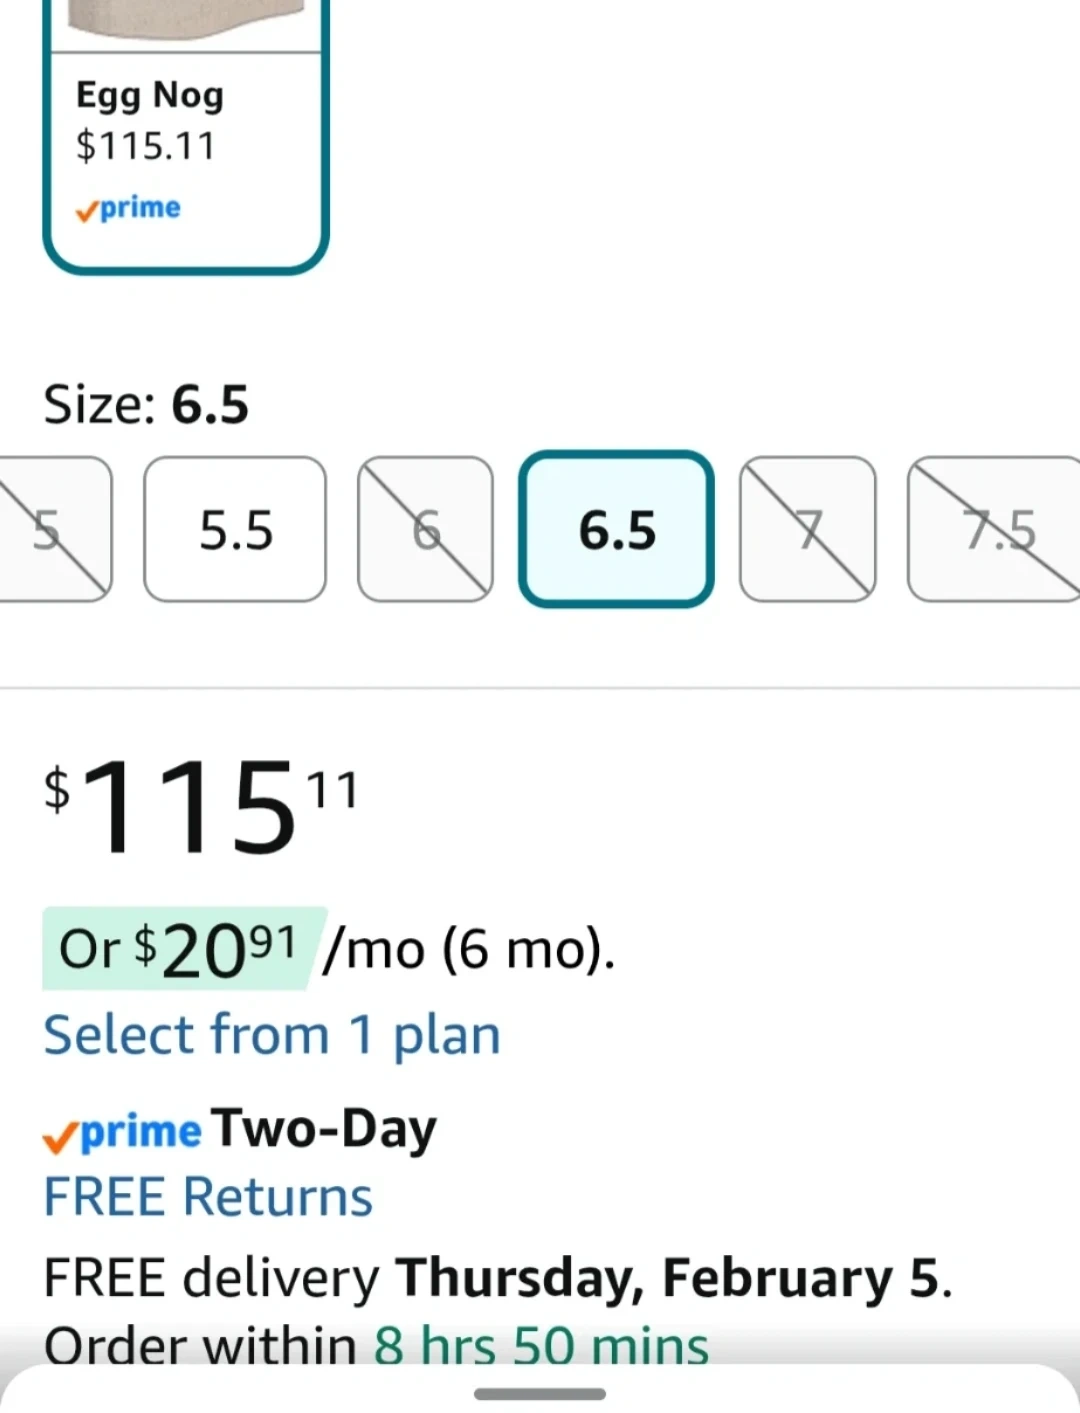Tap the large $115.11 price
Viewport: 1080px width, 1413px height.
pos(200,805)
